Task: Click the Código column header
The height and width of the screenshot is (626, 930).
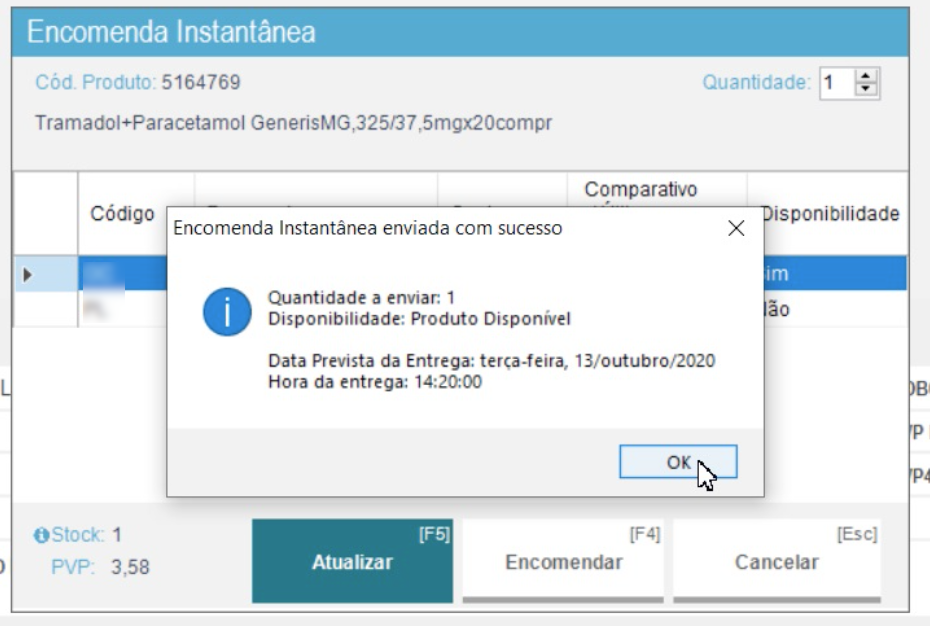Action: point(122,213)
